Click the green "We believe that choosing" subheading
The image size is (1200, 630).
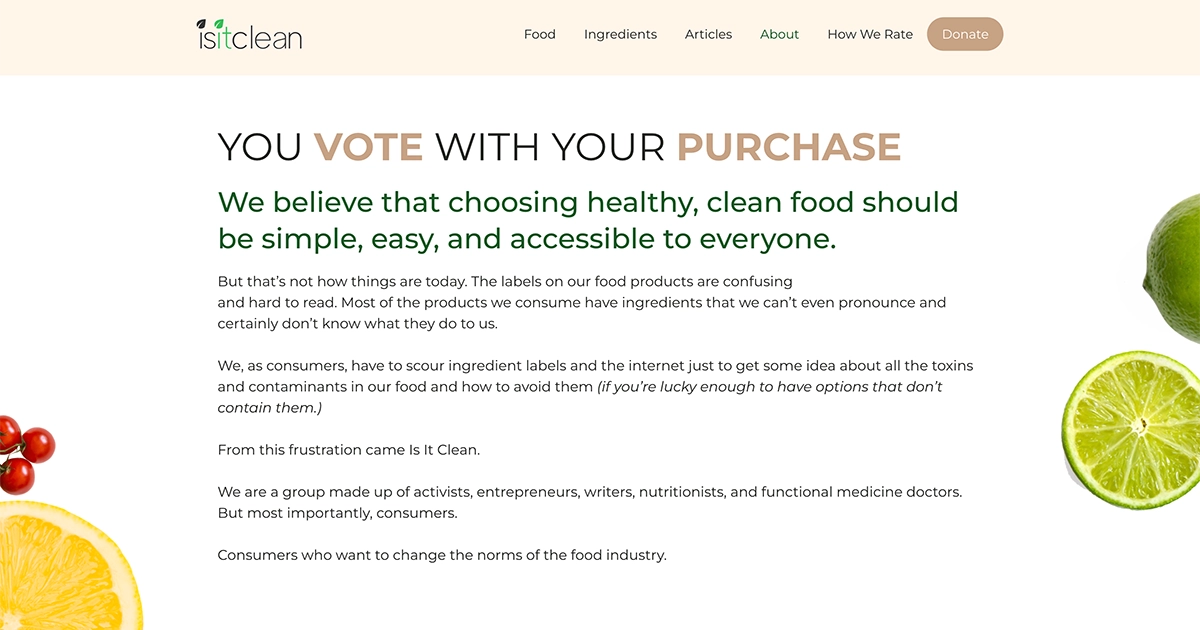point(588,220)
